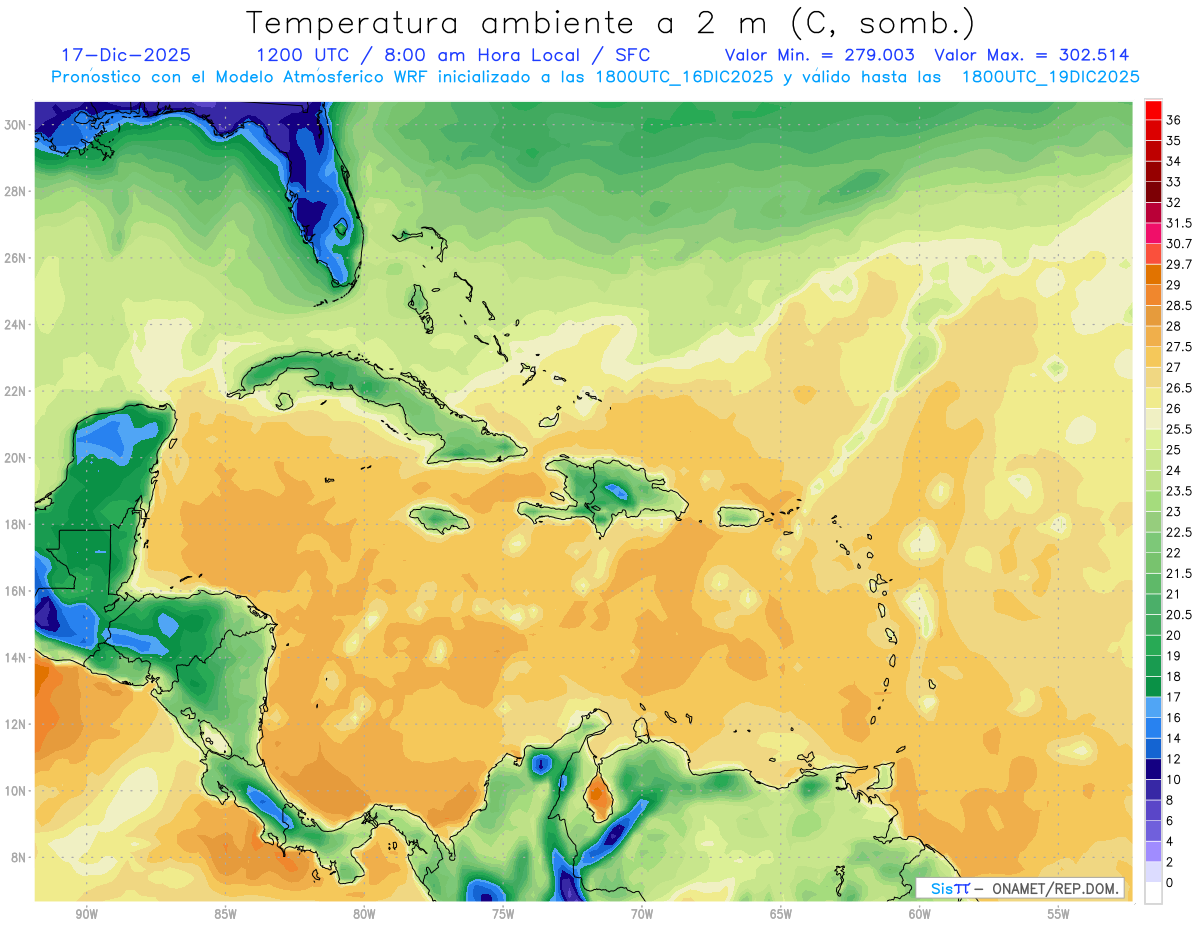
Task: Click the 60W longitude label
Action: click(x=920, y=915)
